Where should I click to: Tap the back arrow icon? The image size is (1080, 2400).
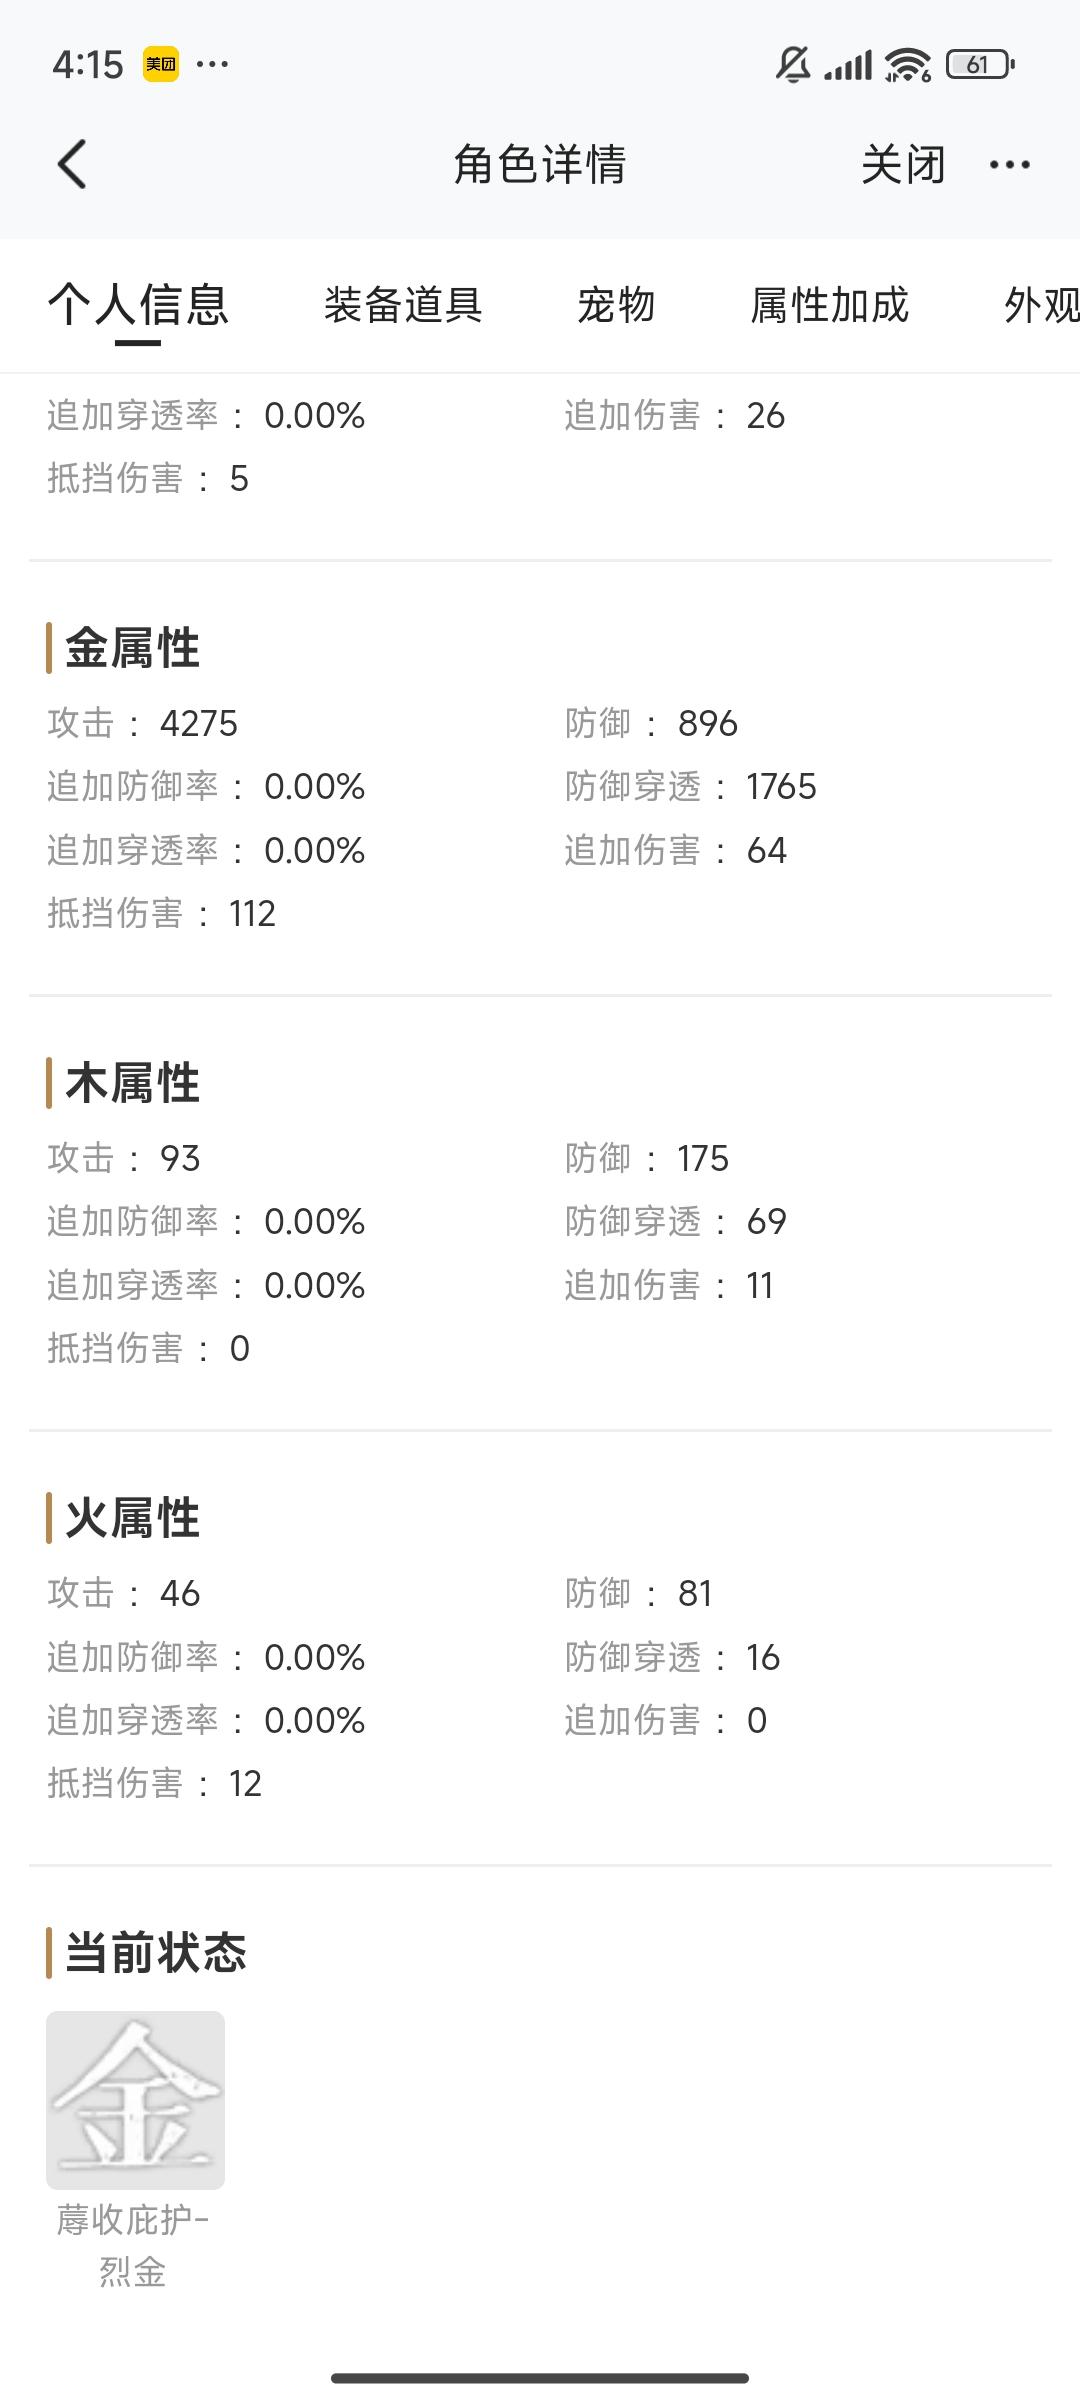click(72, 164)
